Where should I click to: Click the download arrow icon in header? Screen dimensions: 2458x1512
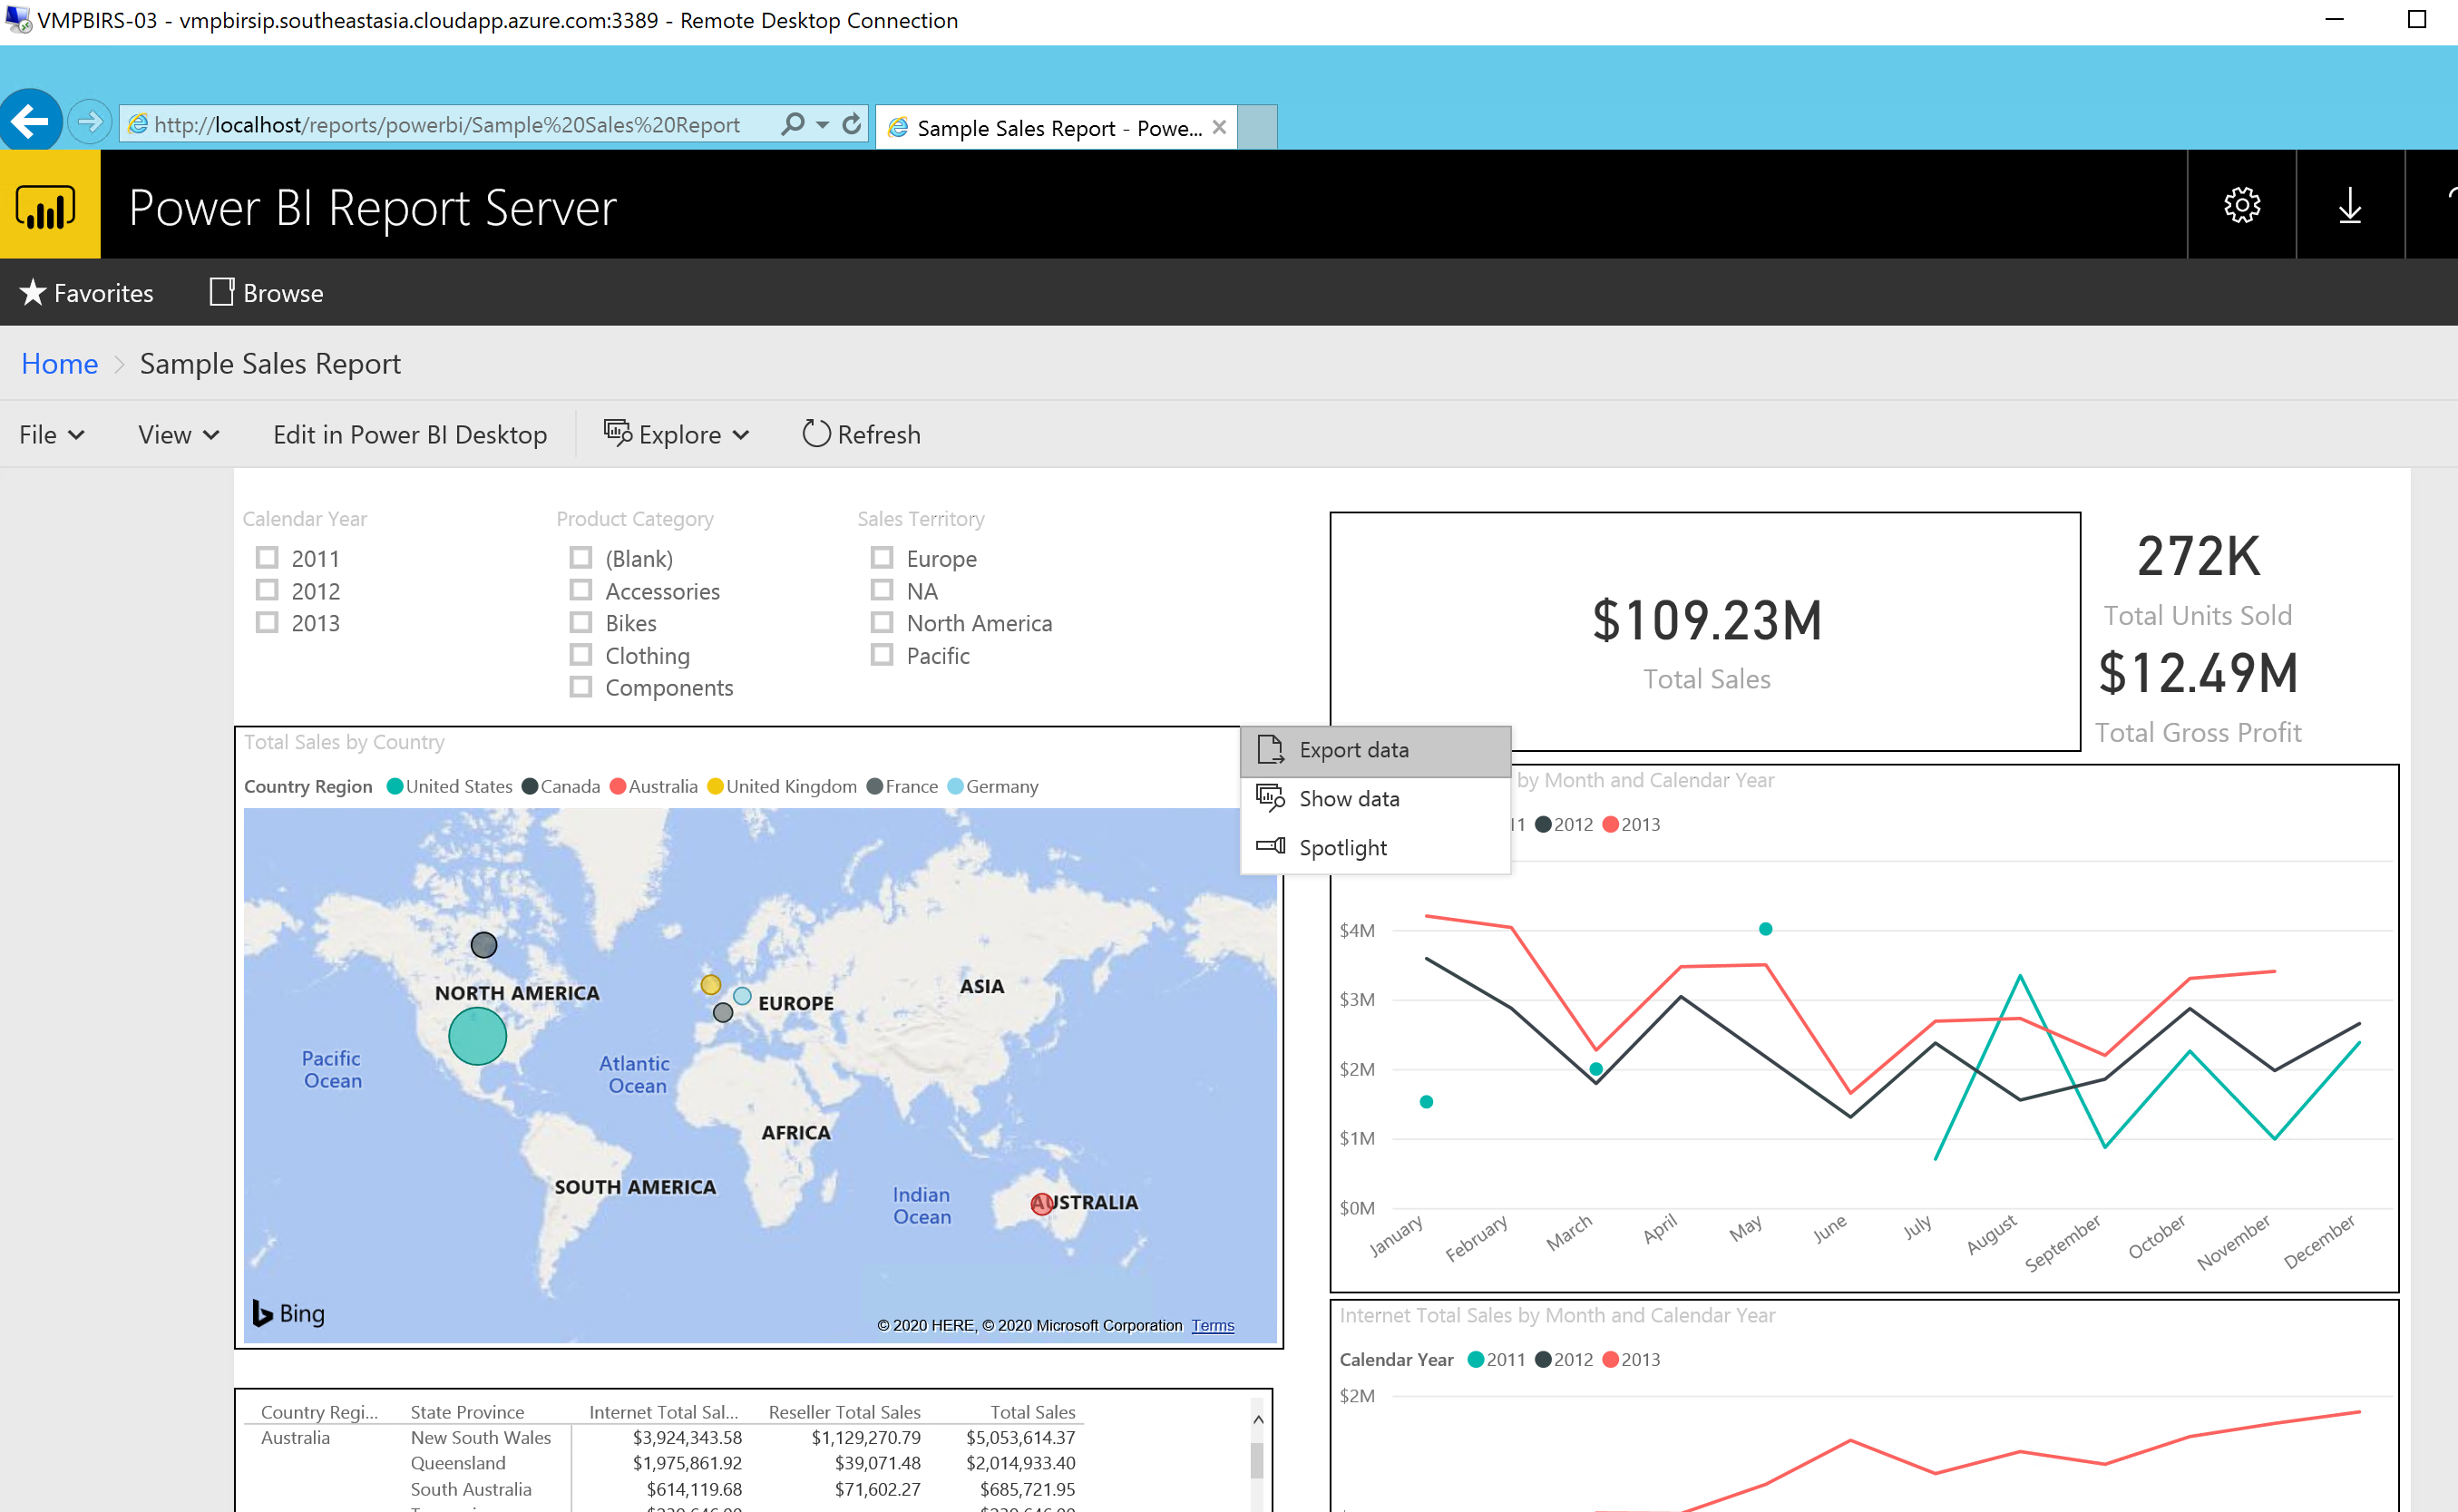(2349, 205)
